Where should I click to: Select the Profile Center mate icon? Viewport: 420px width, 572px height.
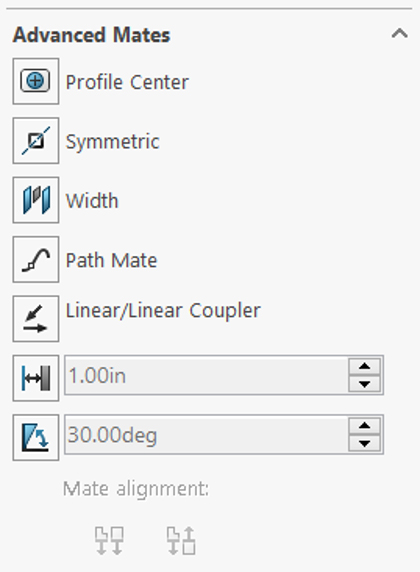coord(36,81)
